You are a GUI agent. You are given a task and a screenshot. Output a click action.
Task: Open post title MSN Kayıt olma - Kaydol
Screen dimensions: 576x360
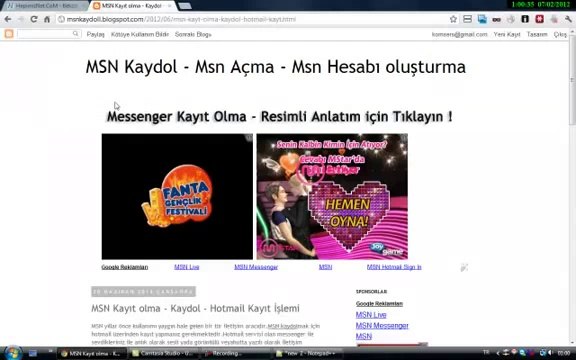coord(195,308)
